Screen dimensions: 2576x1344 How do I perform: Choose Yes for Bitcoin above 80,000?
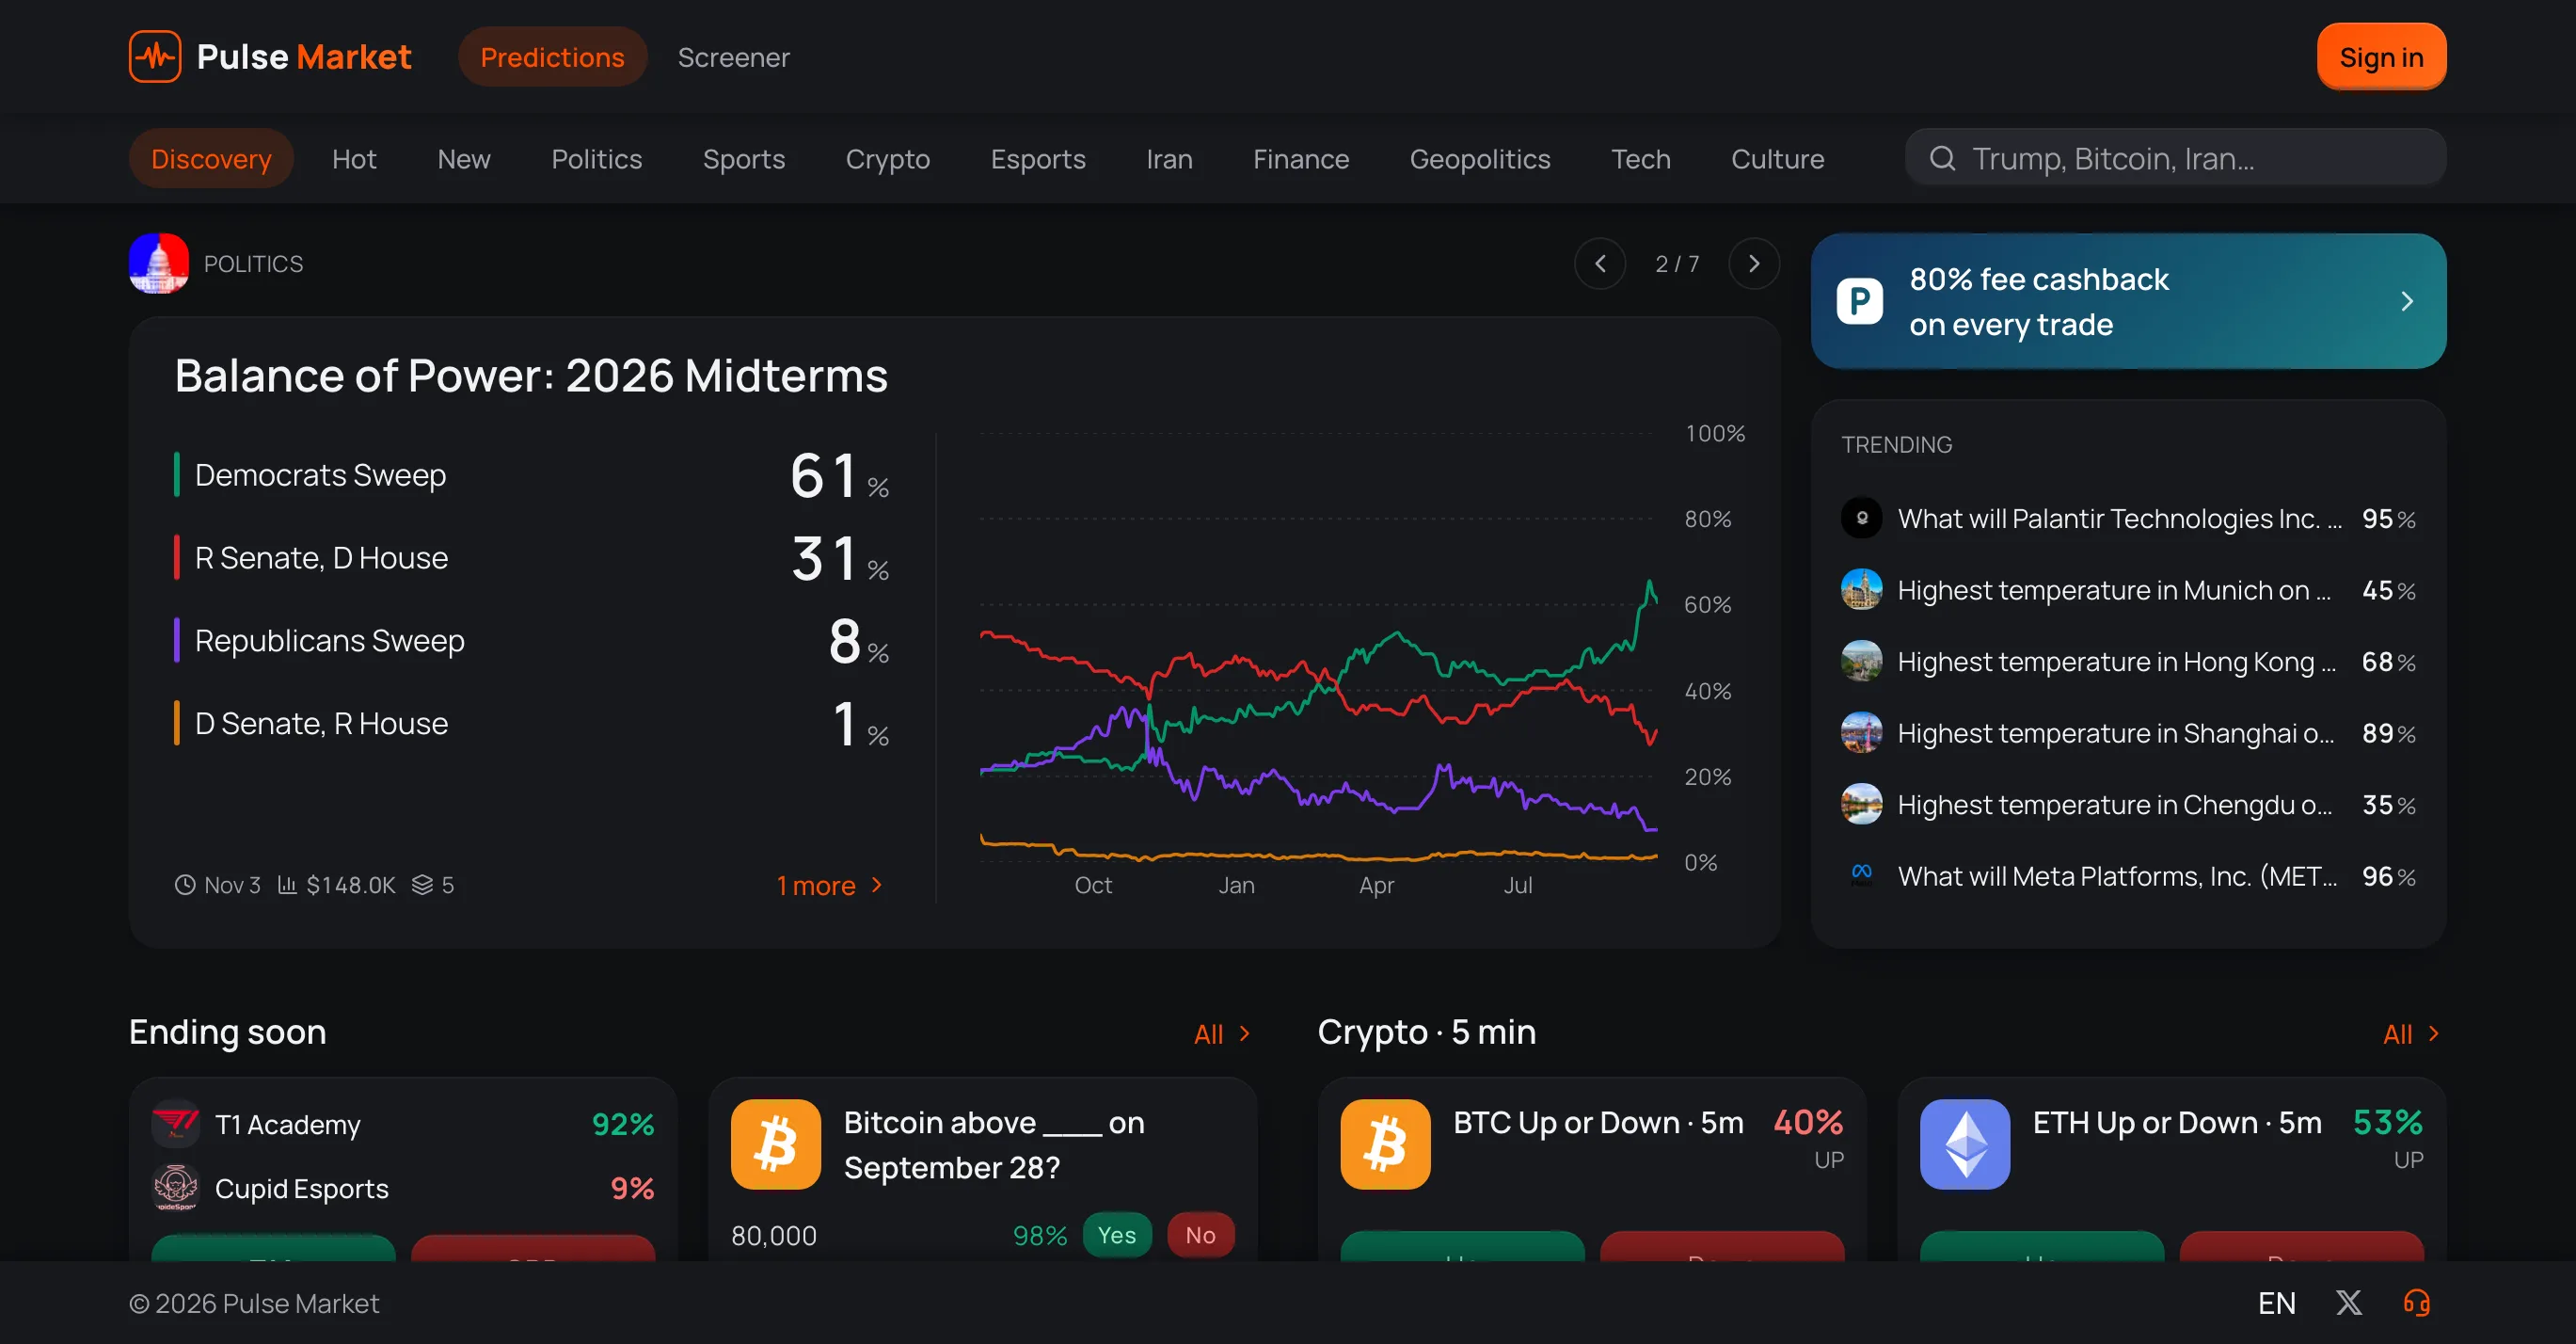tap(1116, 1235)
